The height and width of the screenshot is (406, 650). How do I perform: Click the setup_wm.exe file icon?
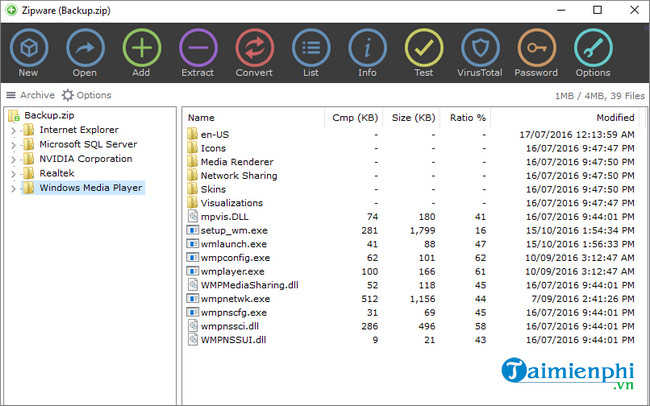click(x=192, y=230)
